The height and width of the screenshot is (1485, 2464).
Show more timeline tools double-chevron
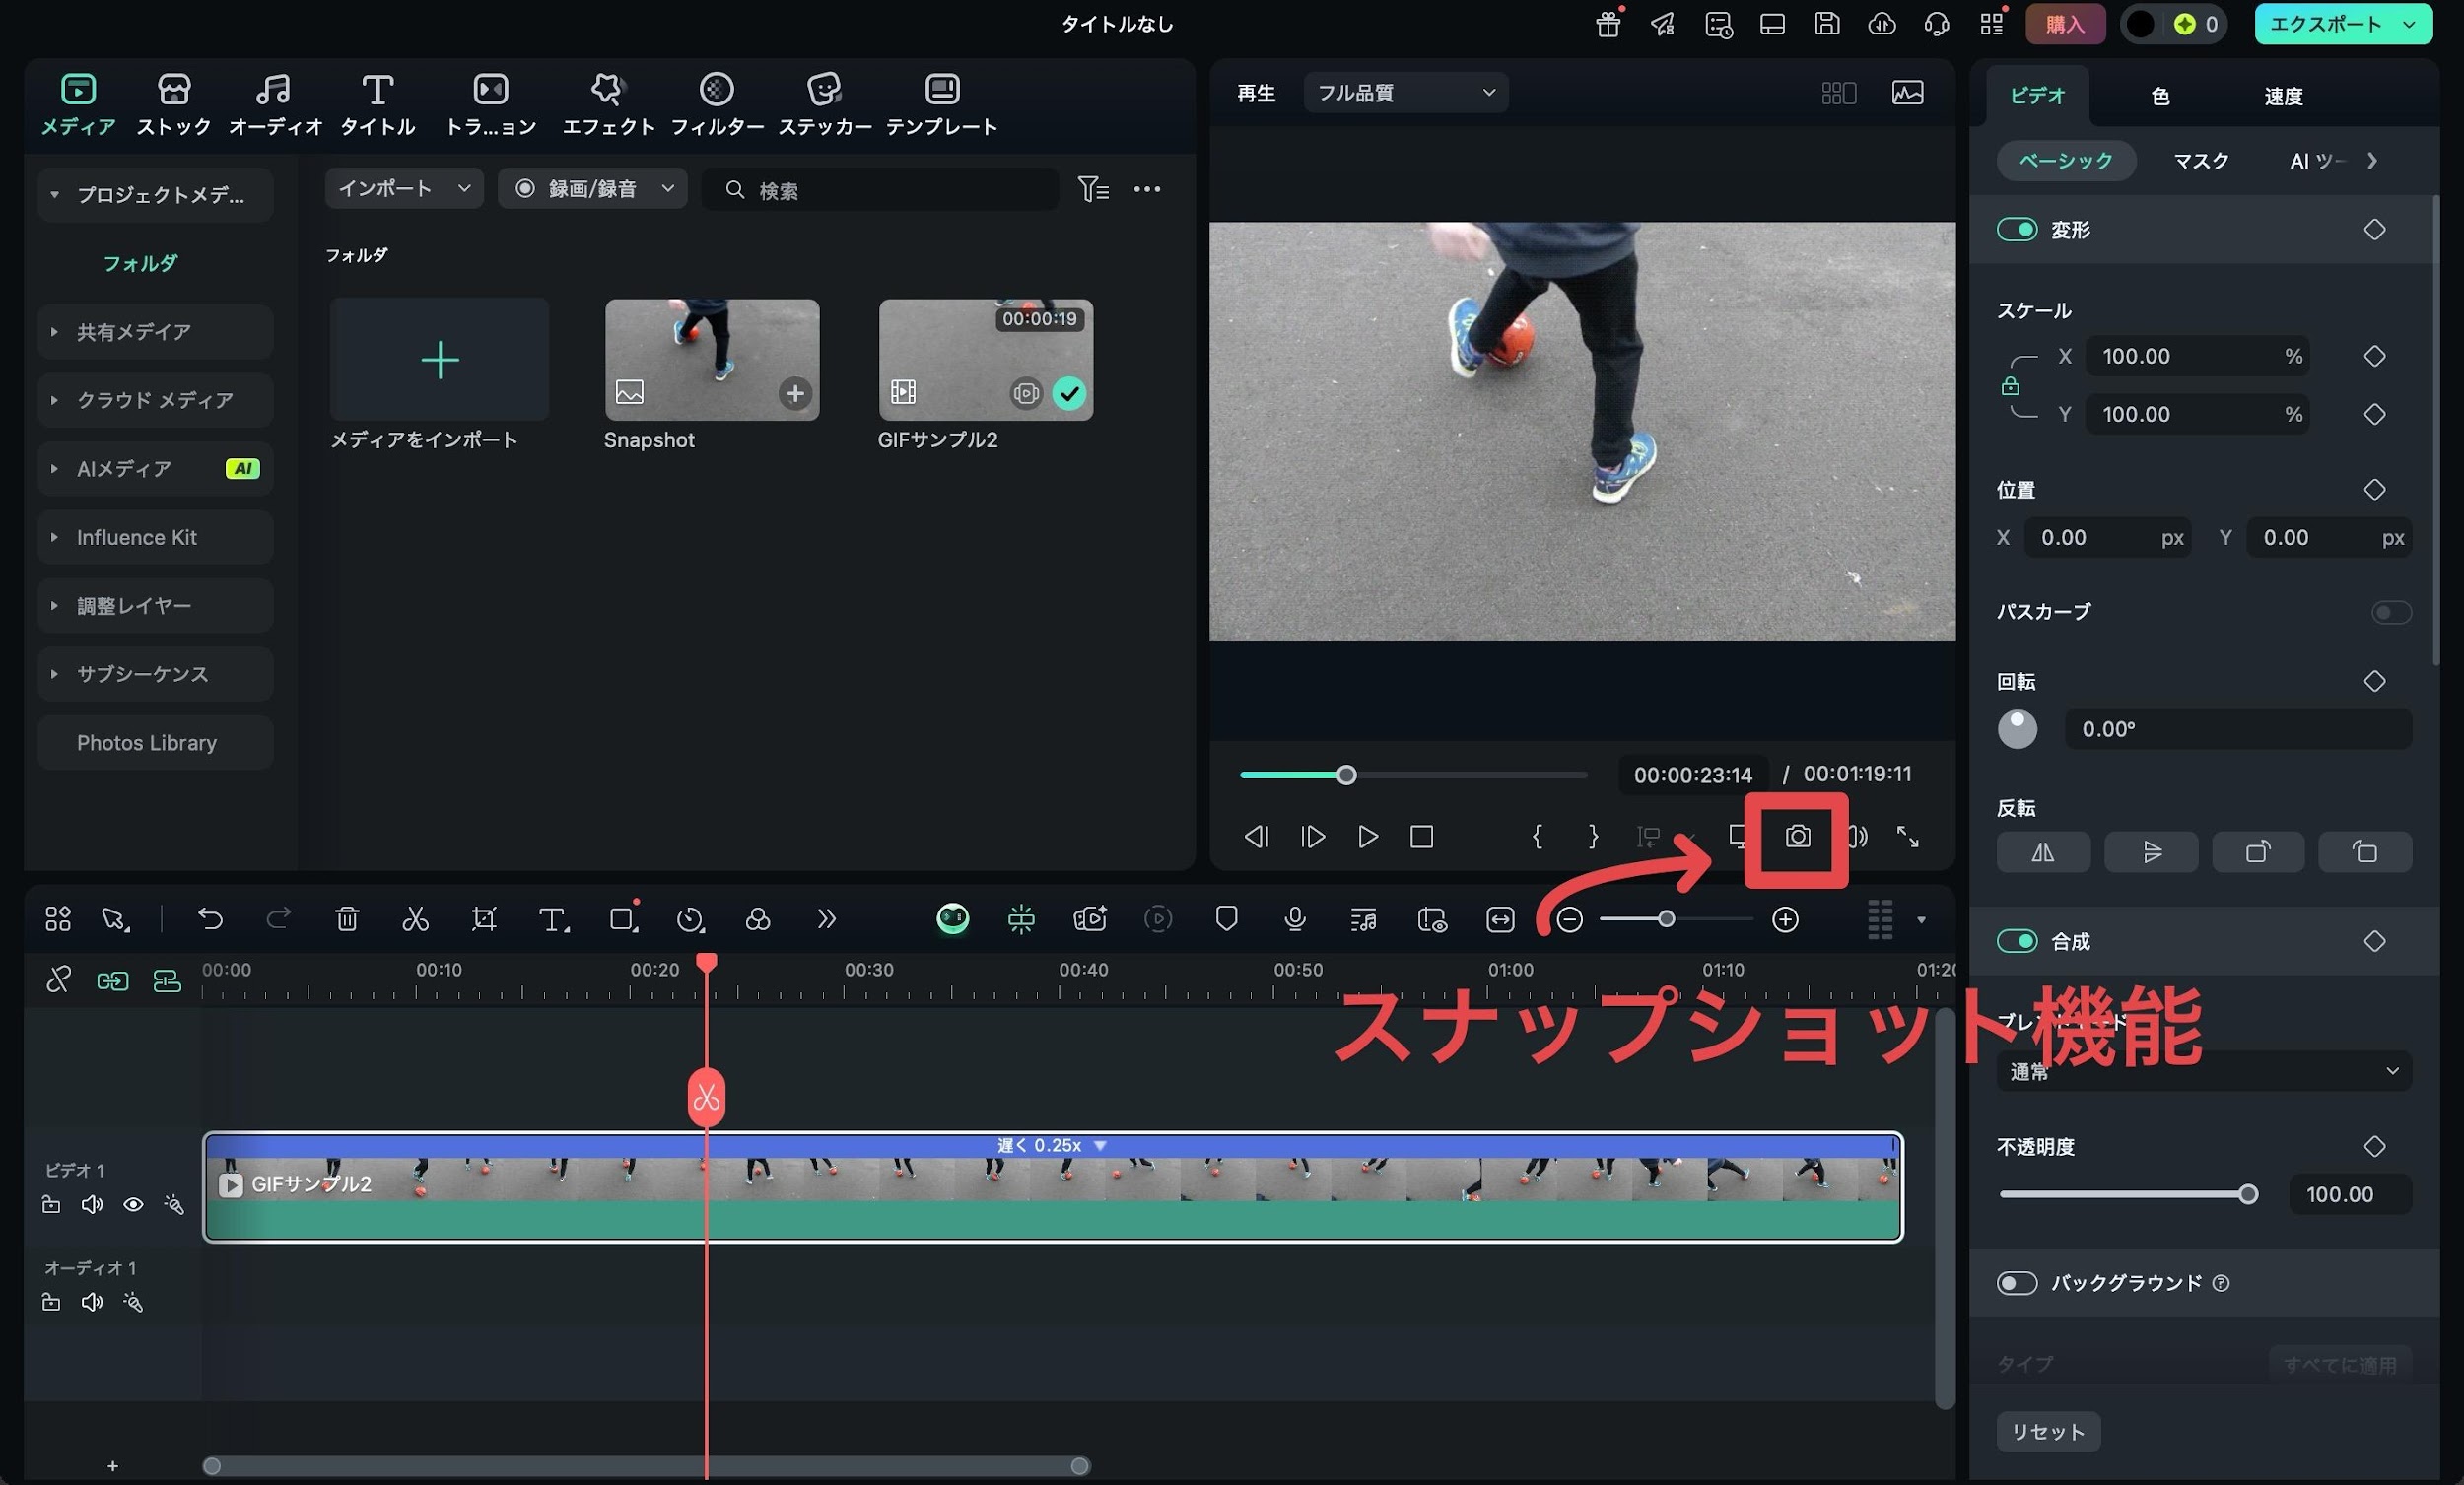coord(826,918)
